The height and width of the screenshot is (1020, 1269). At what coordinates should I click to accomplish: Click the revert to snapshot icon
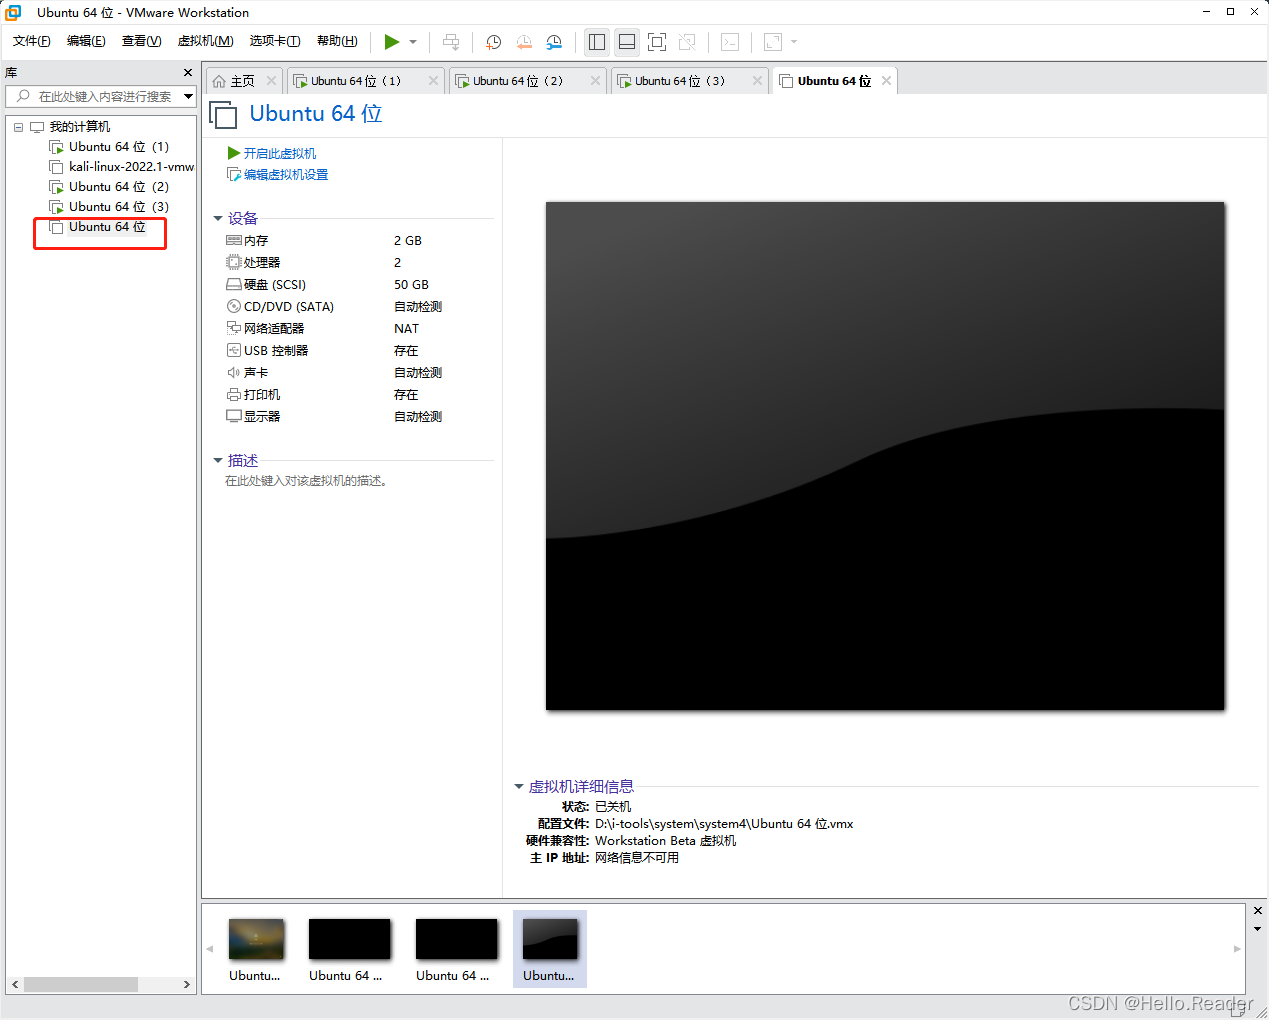tap(524, 42)
